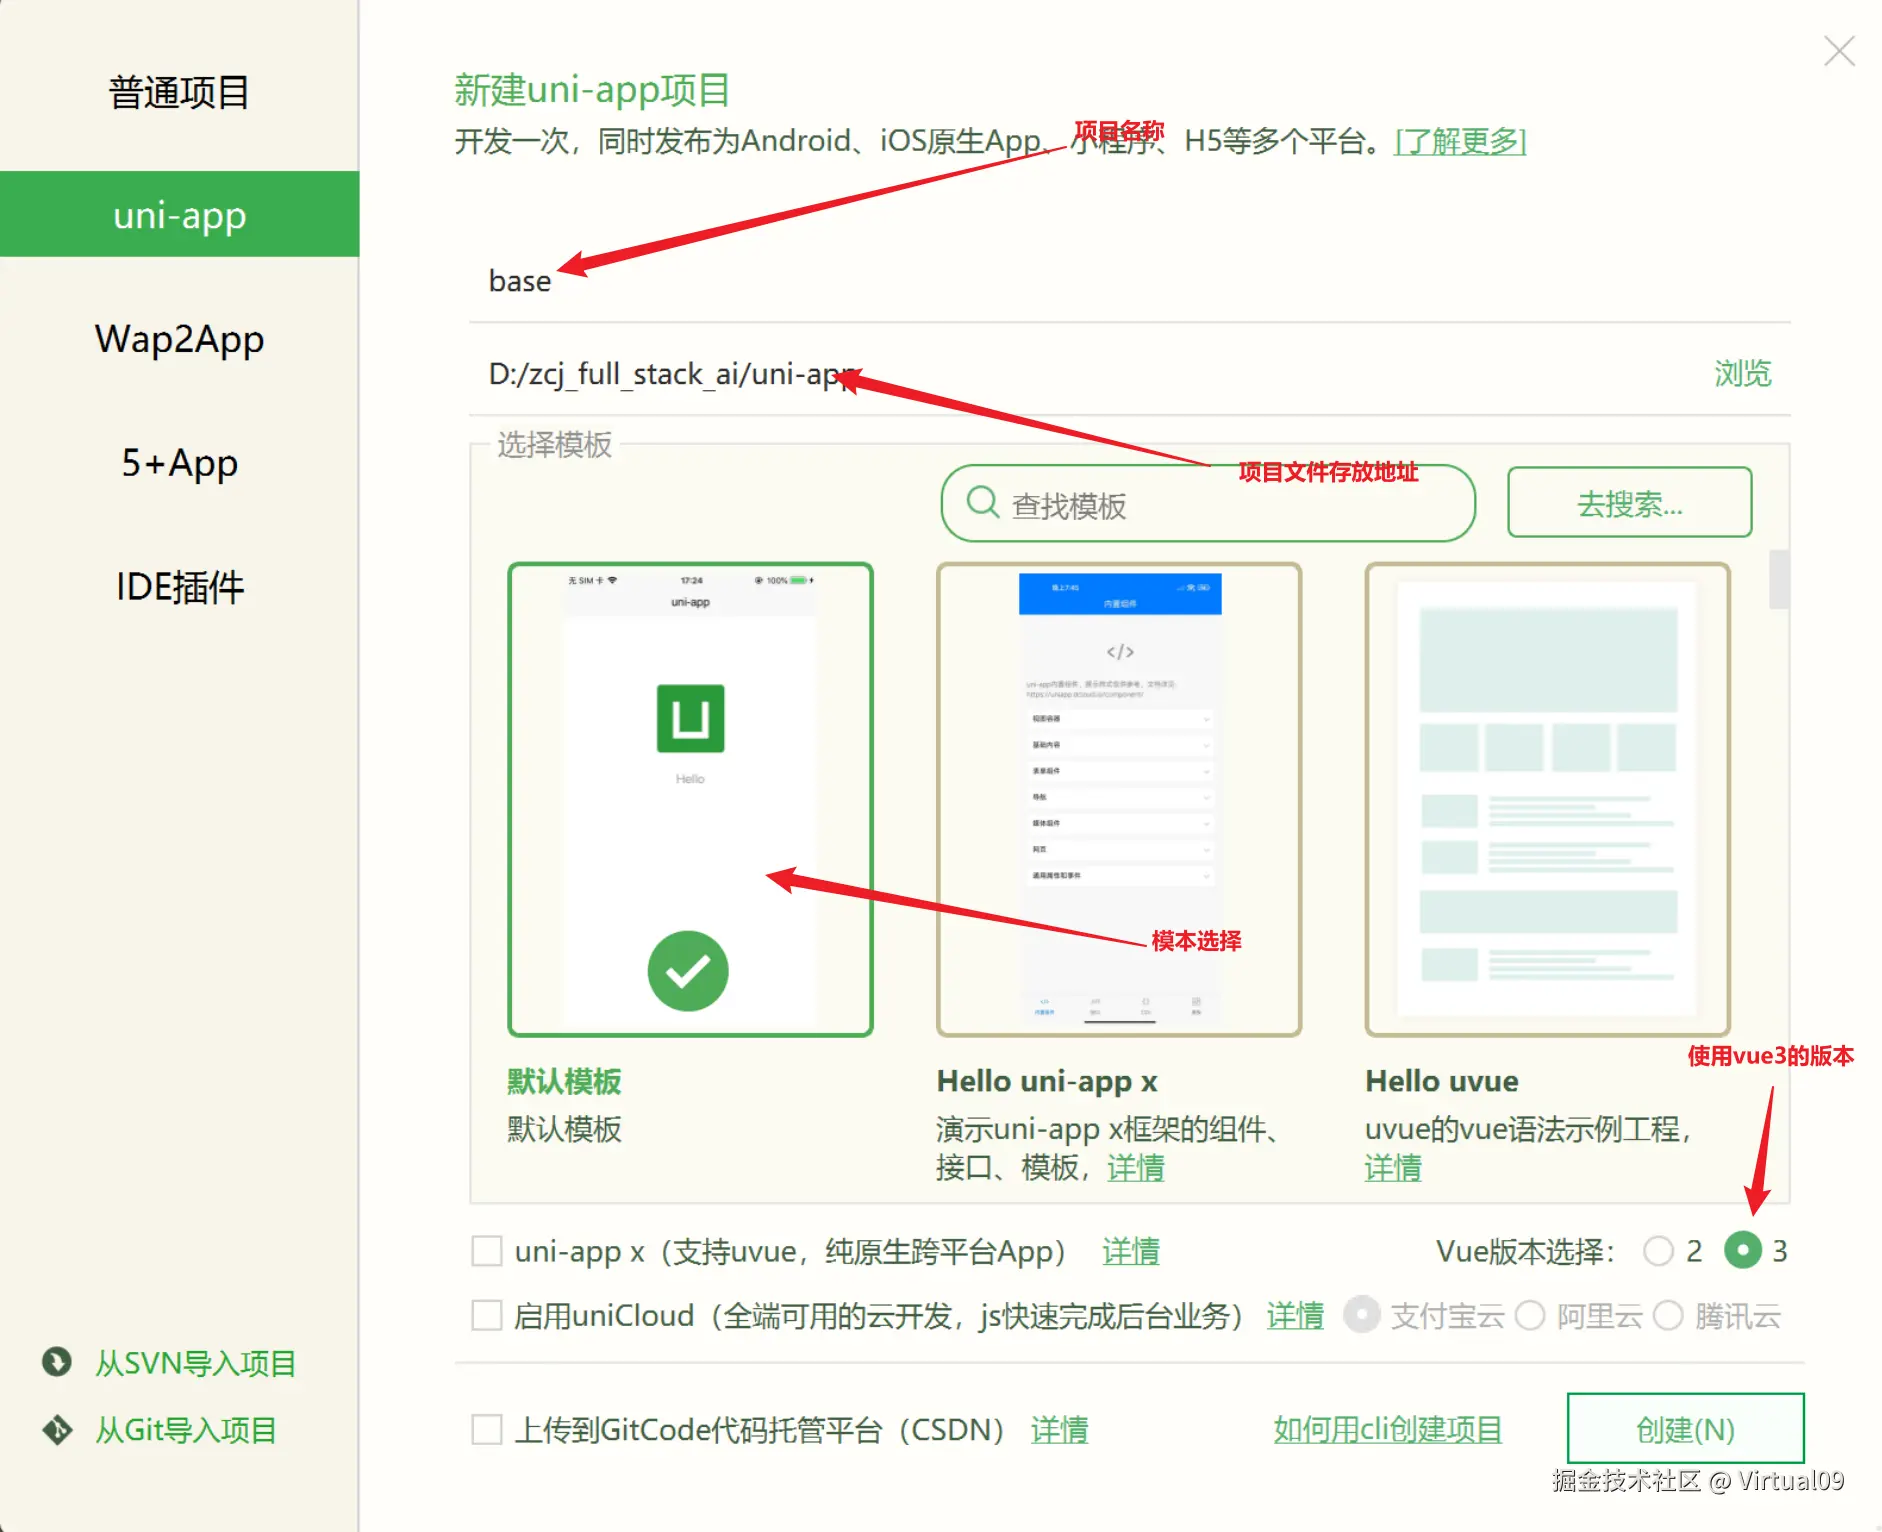The width and height of the screenshot is (1882, 1532).
Task: Open 详情 link beside GitCode upload option
Action: point(1060,1429)
